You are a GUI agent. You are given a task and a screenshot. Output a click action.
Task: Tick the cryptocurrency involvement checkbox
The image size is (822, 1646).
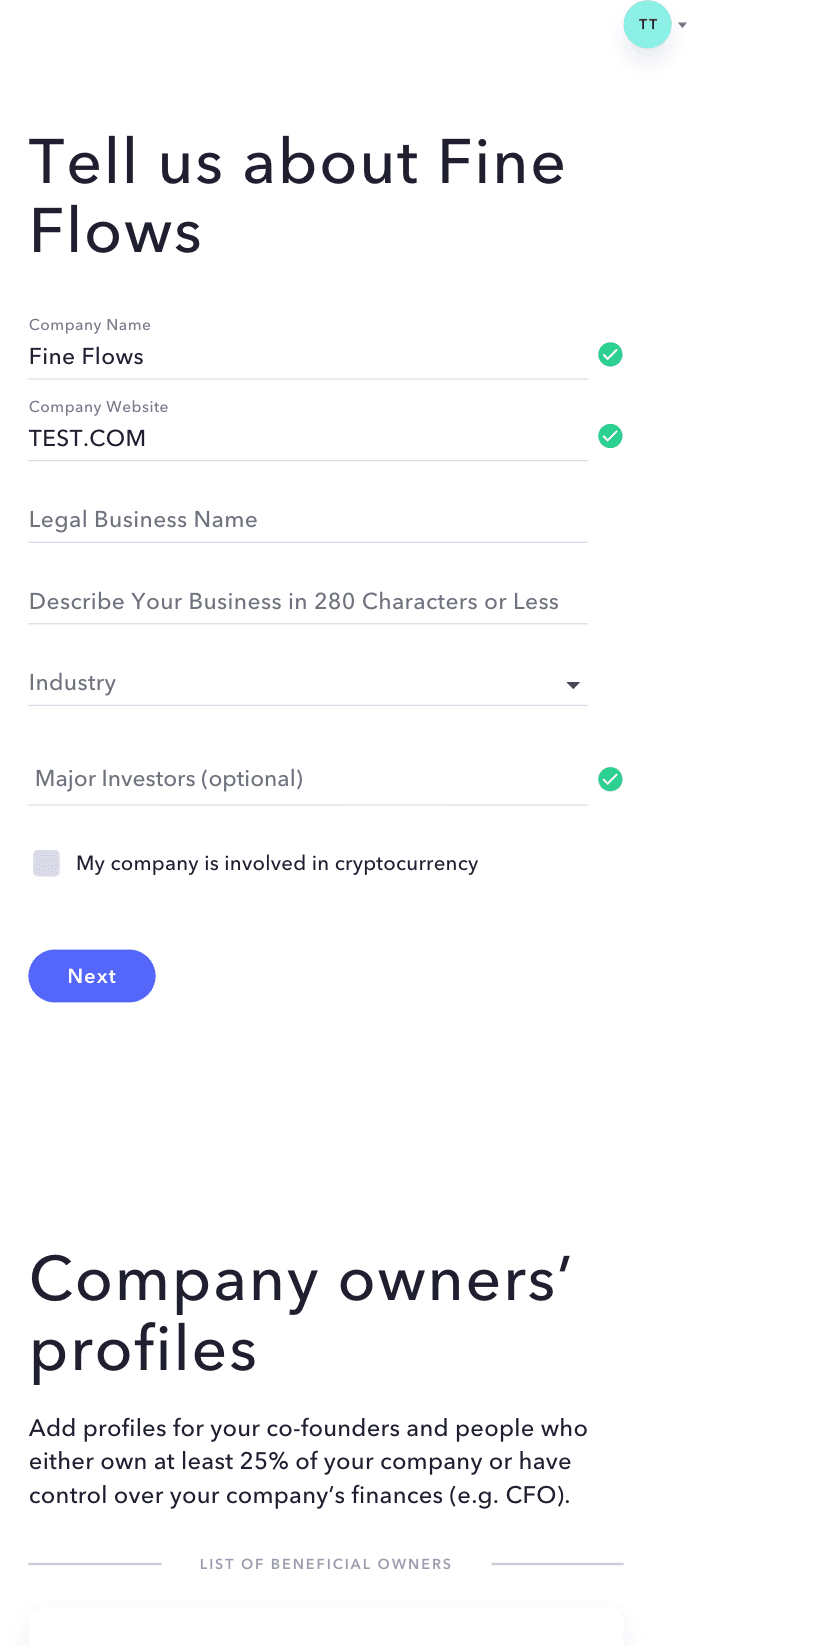pos(46,863)
